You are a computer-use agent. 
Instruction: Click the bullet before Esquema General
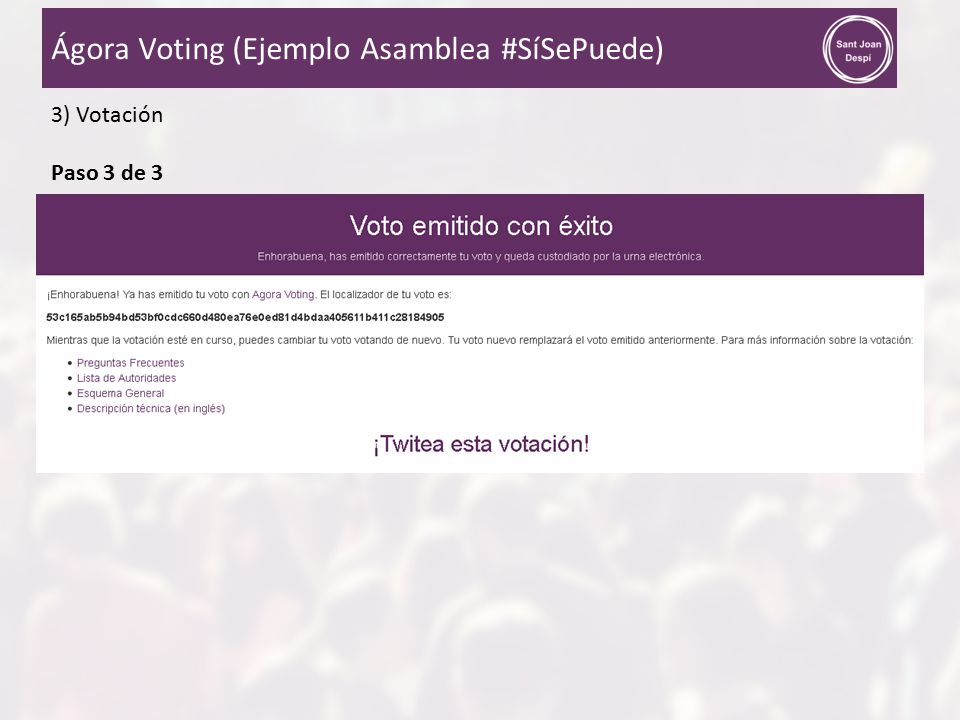click(x=70, y=394)
